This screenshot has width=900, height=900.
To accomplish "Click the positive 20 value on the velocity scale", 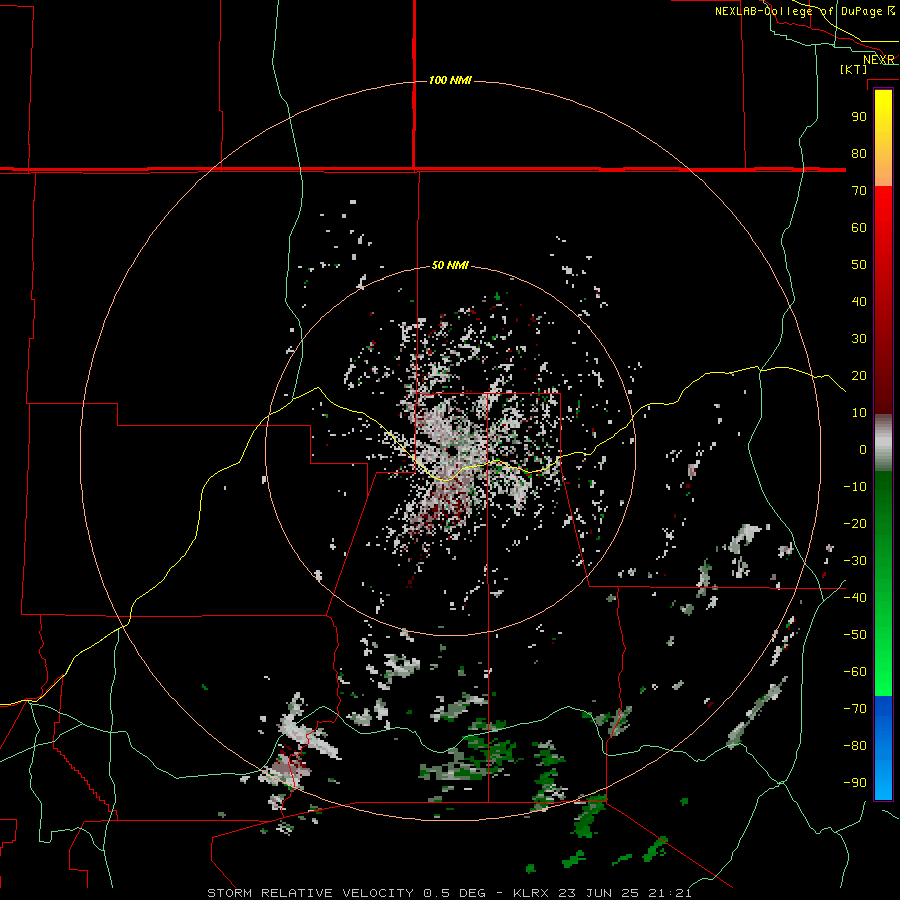I will 859,376.
